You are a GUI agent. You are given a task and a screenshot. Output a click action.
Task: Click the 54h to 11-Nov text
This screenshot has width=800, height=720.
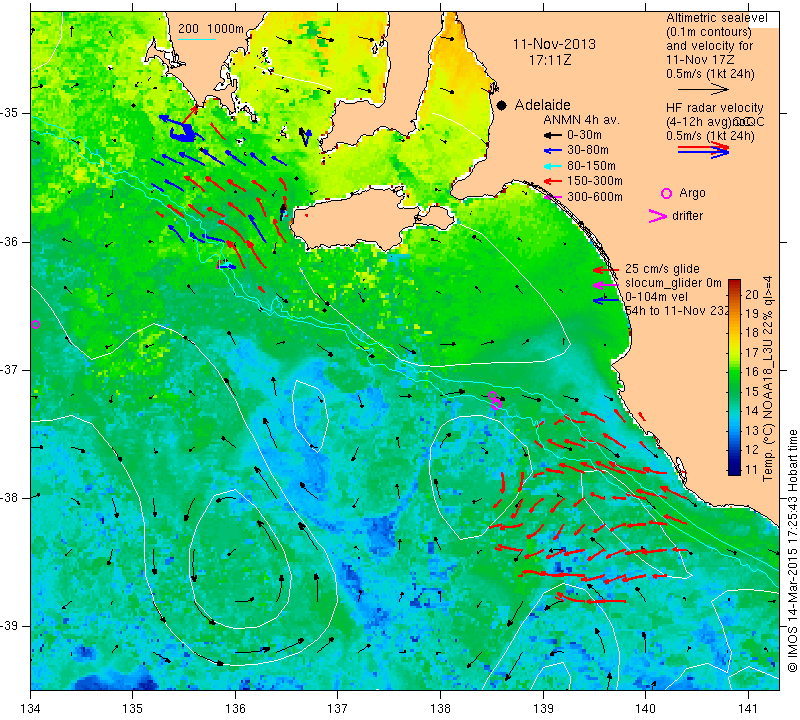tap(677, 311)
